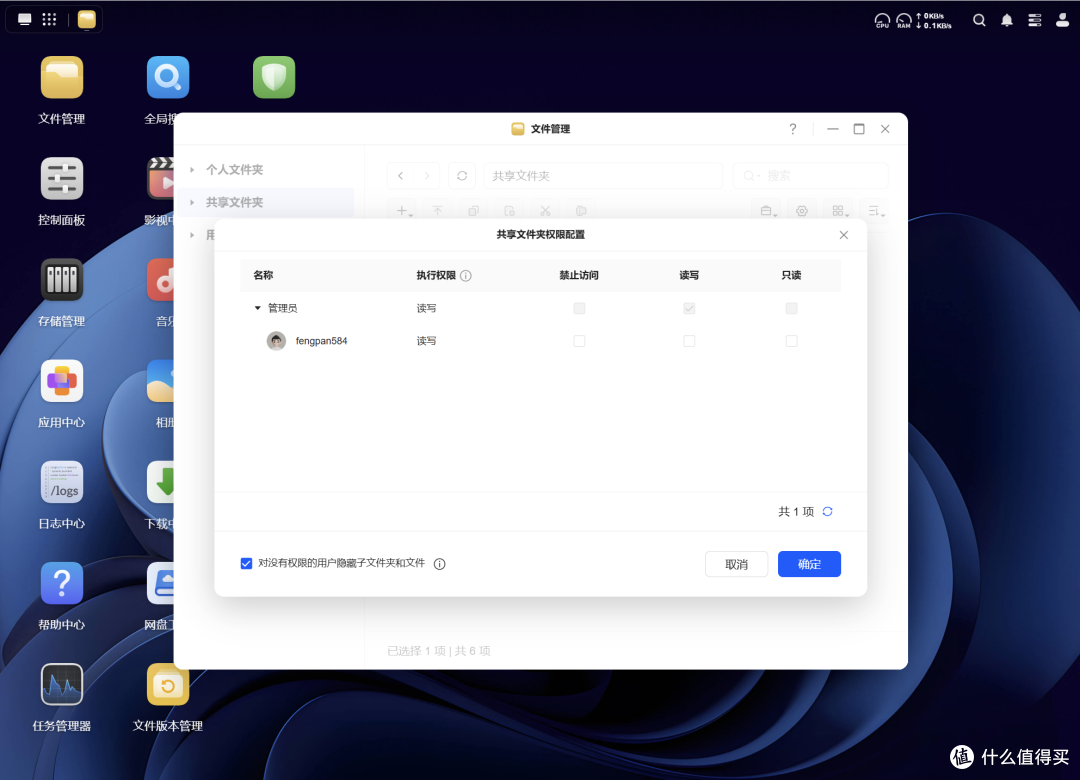
Task: Open the file manager settings gear
Action: [x=802, y=211]
